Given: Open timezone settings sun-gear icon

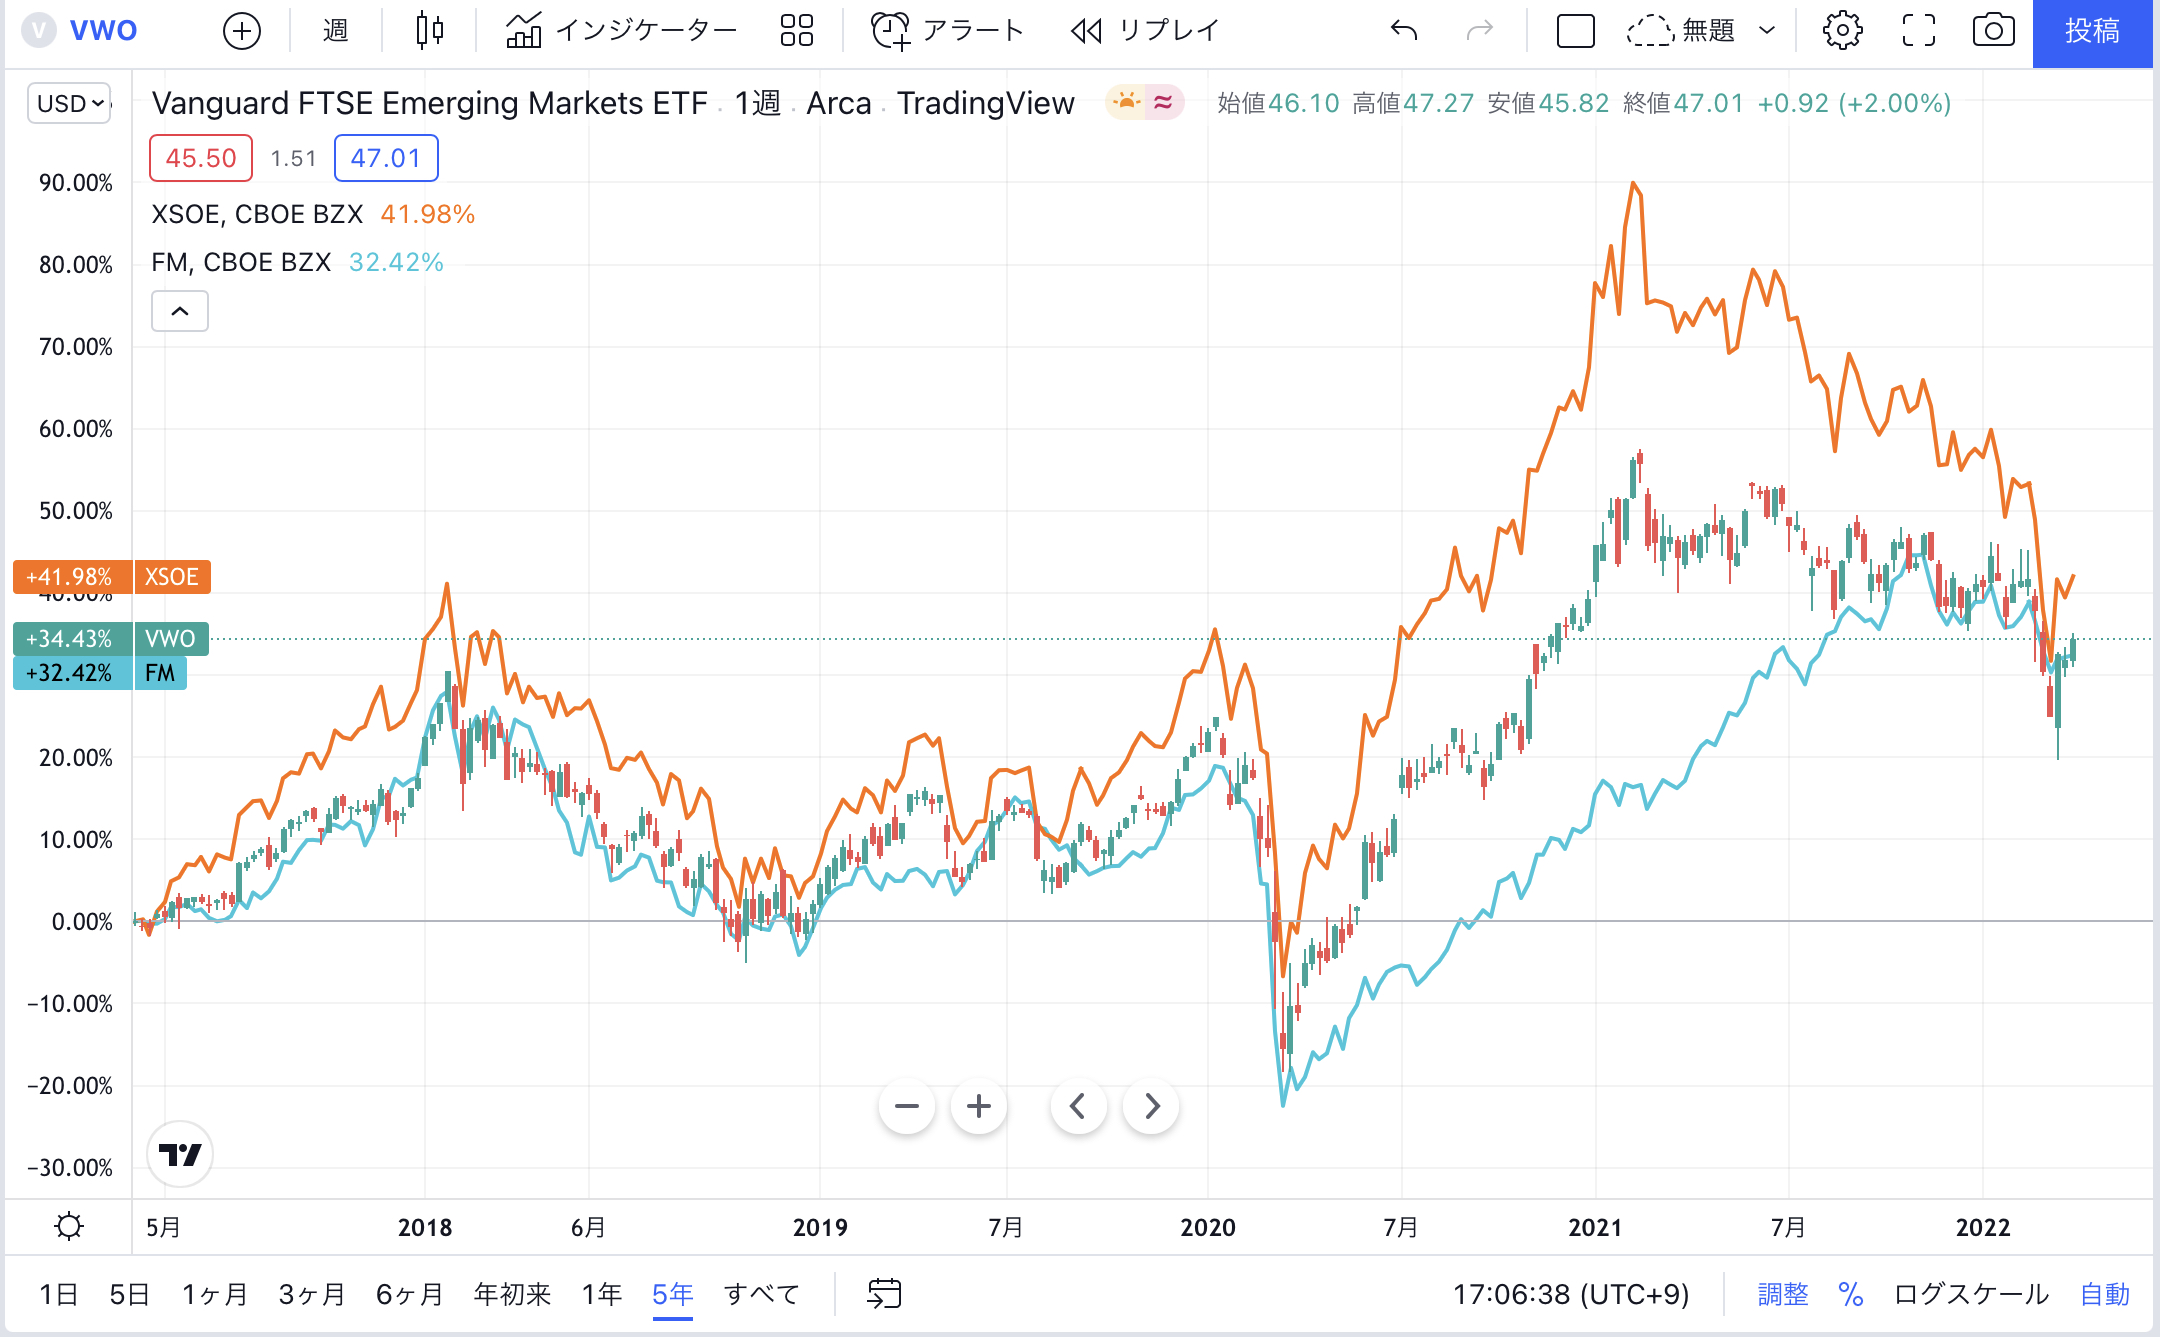Looking at the screenshot, I should coord(69,1226).
